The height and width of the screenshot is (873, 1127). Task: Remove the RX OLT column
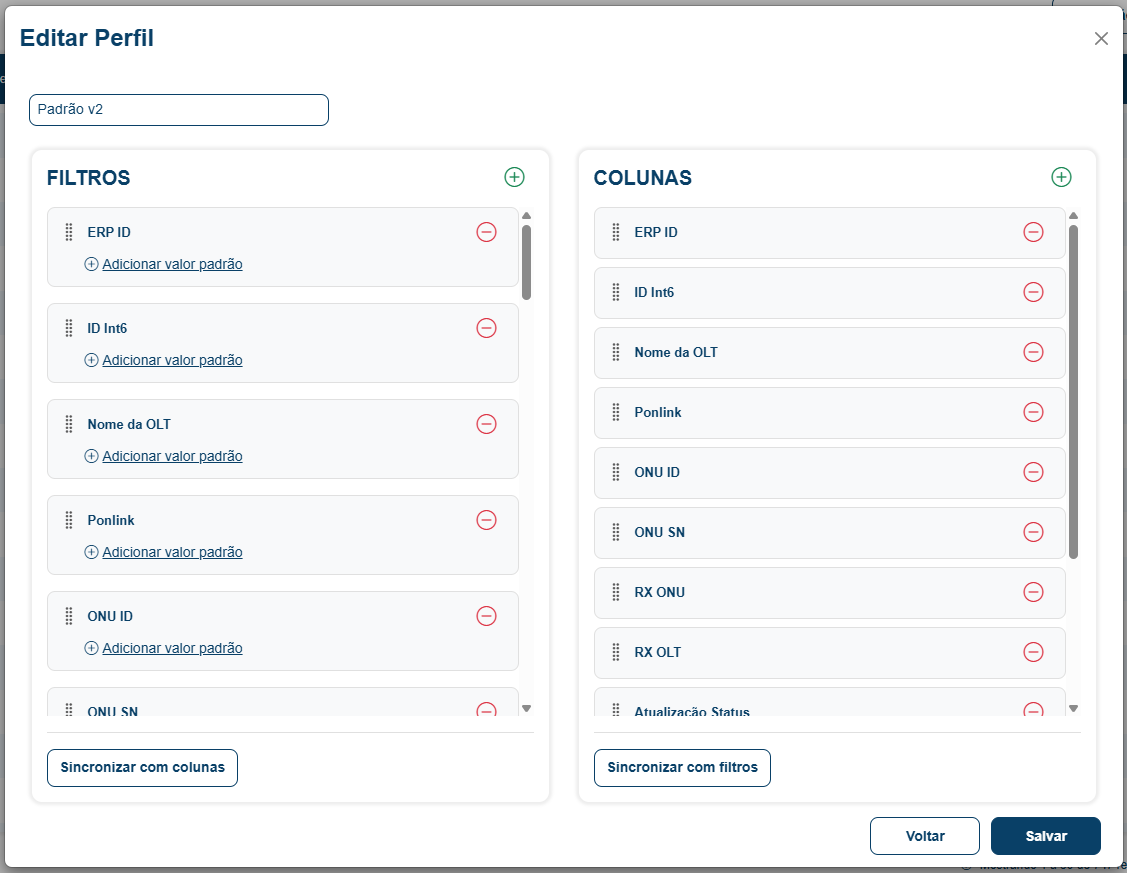(1034, 652)
